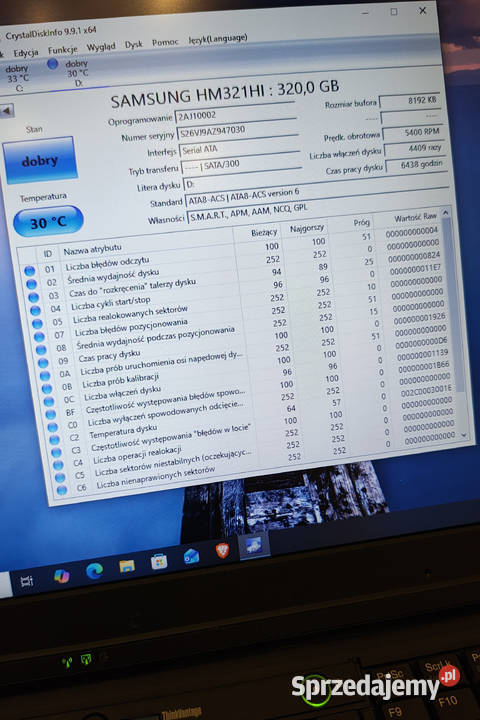Click status dot for attribute C6
Screen dimensions: 480x720
click(62, 490)
